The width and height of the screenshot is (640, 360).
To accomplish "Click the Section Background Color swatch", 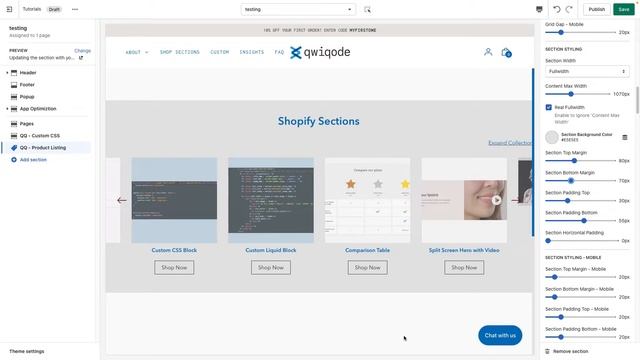I will click(551, 137).
